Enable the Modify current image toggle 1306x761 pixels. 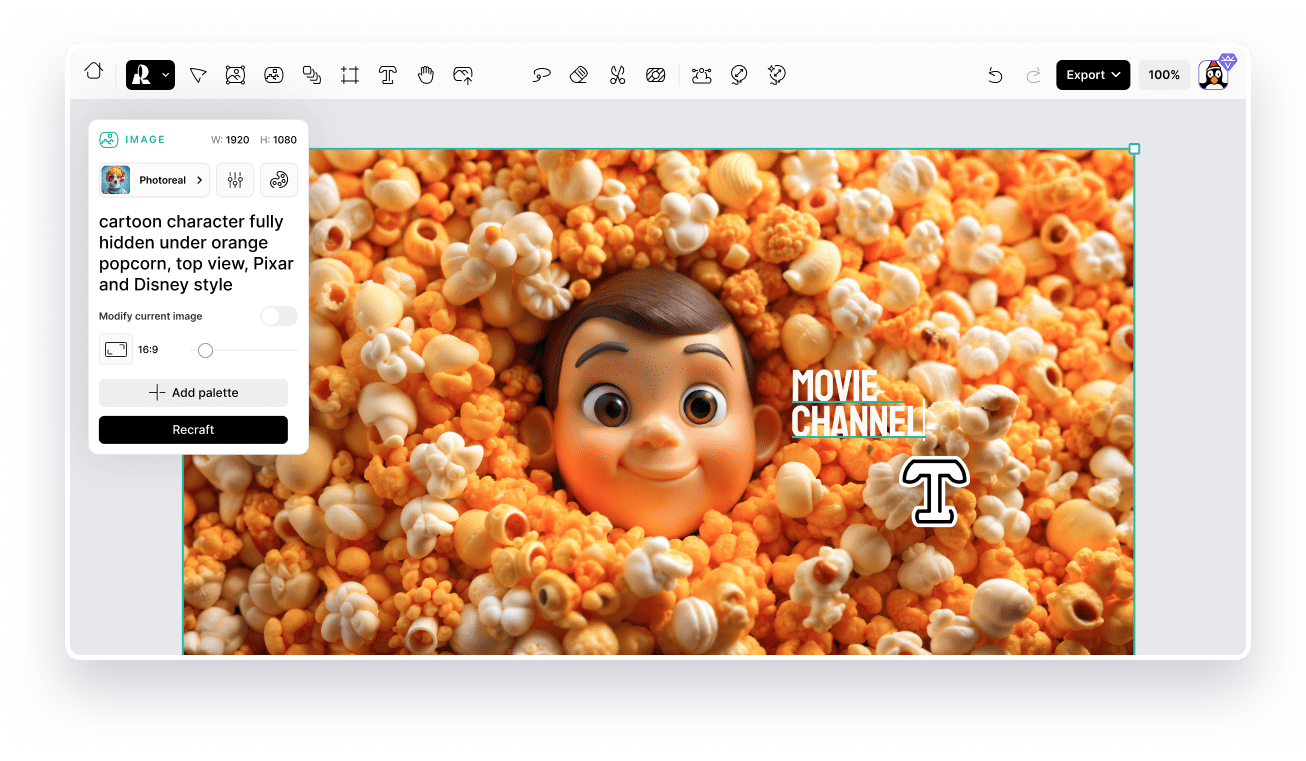click(278, 316)
